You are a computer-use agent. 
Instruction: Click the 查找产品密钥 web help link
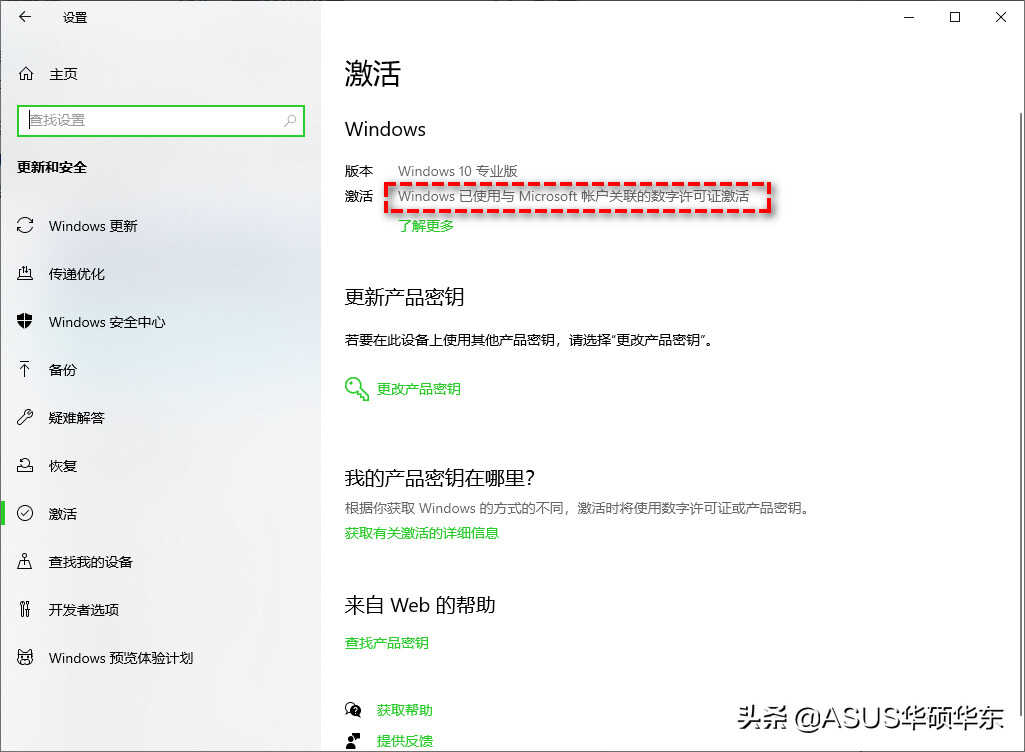pos(386,643)
